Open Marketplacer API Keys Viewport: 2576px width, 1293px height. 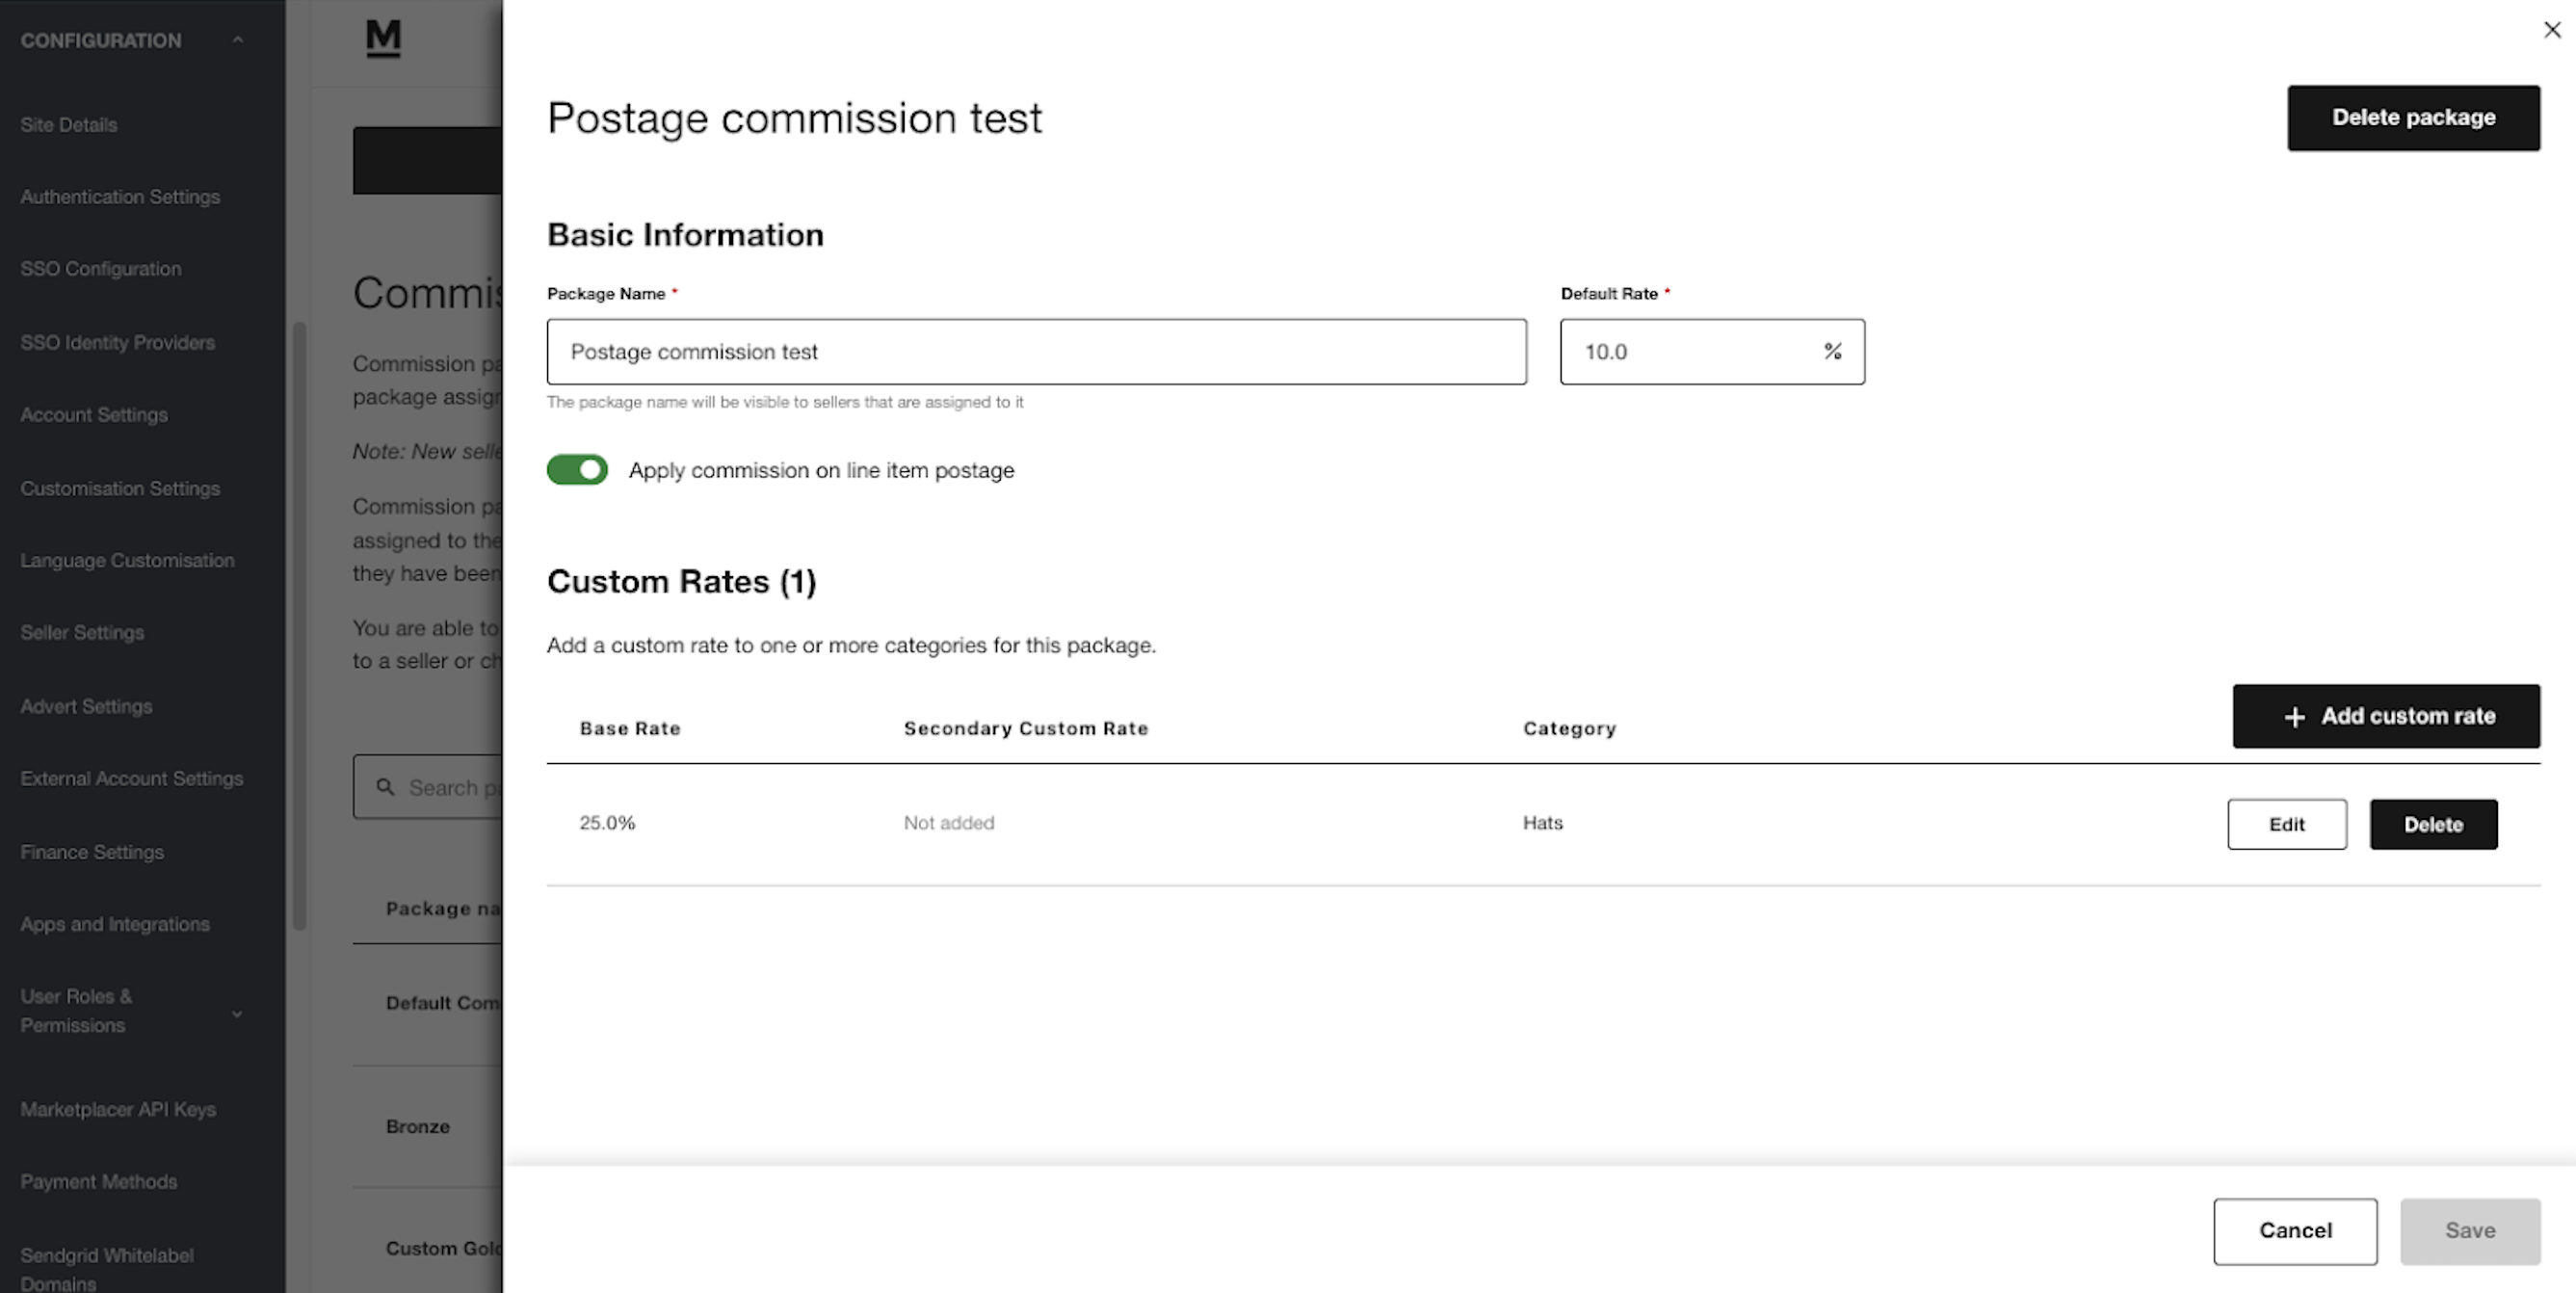118,1109
